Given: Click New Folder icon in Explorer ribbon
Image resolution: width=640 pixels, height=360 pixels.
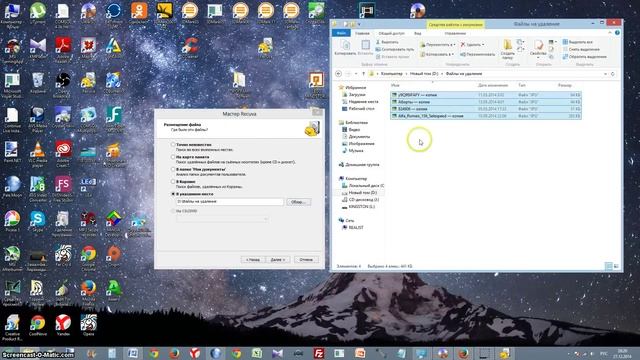Looking at the screenshot, I should pyautogui.click(x=507, y=49).
